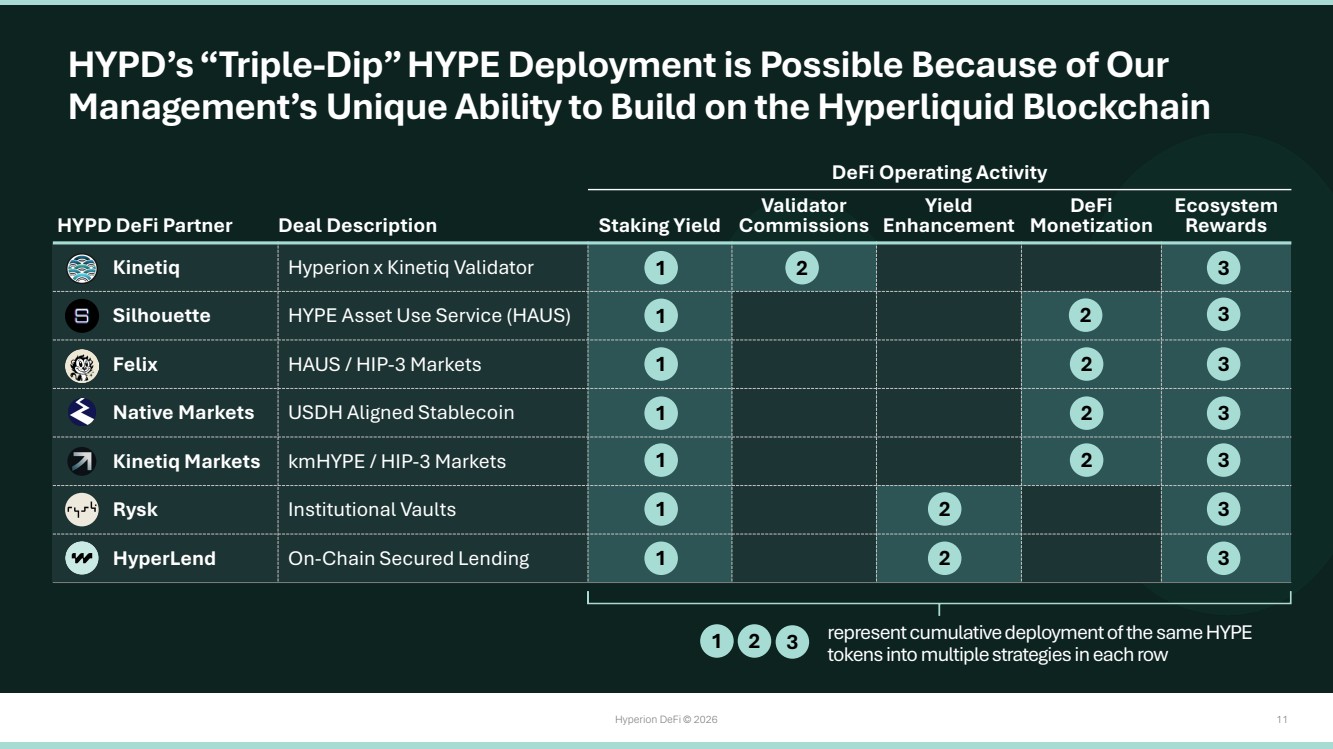Viewport: 1333px width, 749px height.
Task: Click 'Institutional Vaults' deal description
Action: [372, 509]
